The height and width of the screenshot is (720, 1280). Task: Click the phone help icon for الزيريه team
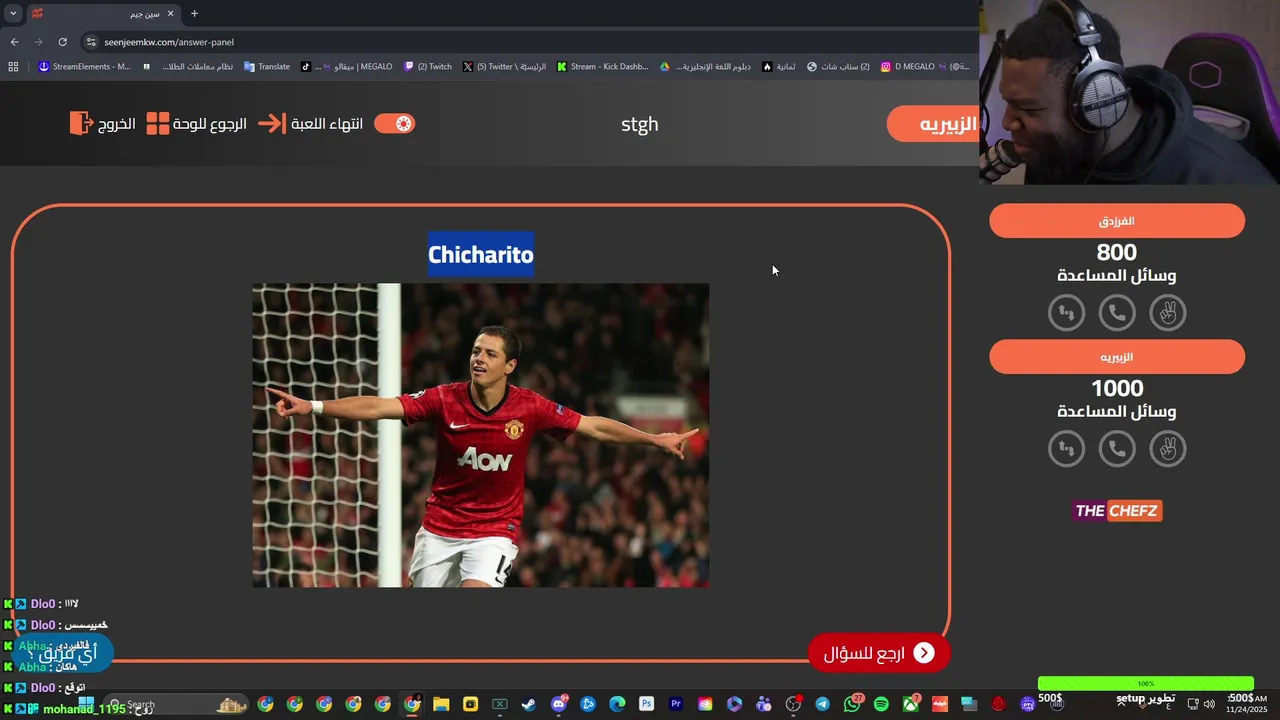coord(1117,449)
